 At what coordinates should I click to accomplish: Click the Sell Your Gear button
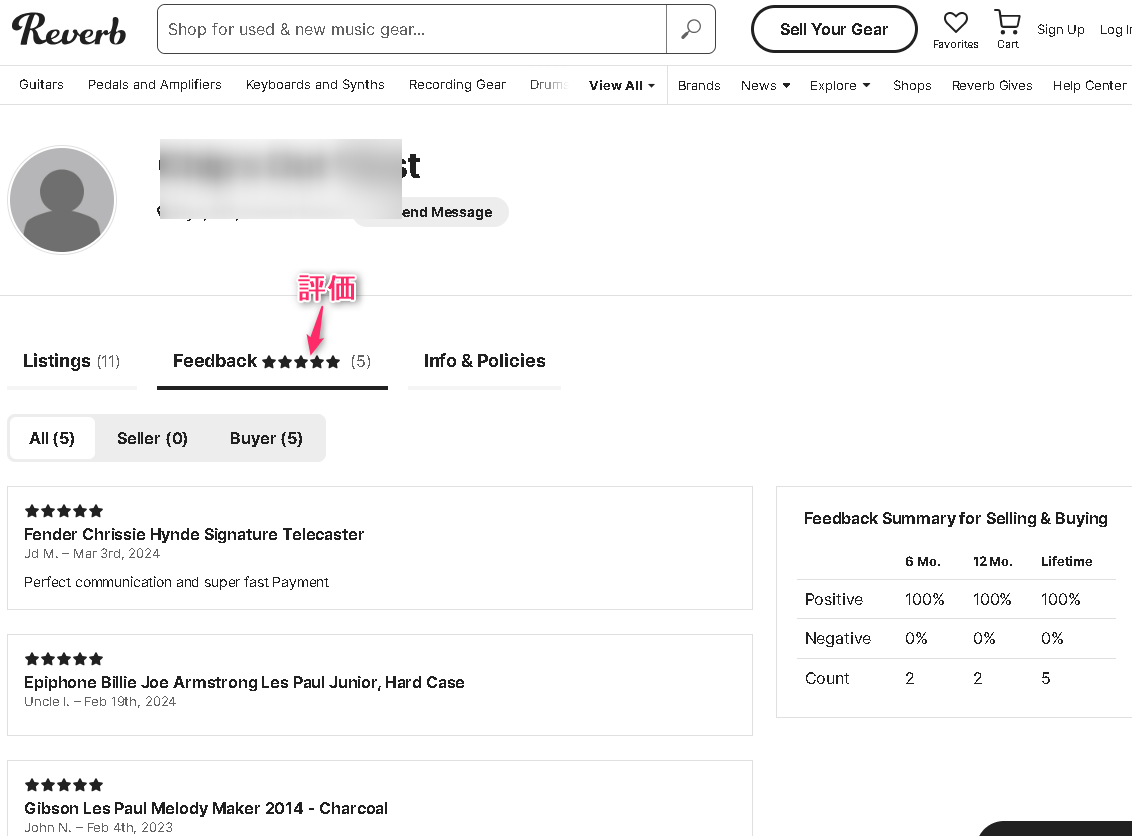pyautogui.click(x=833, y=29)
